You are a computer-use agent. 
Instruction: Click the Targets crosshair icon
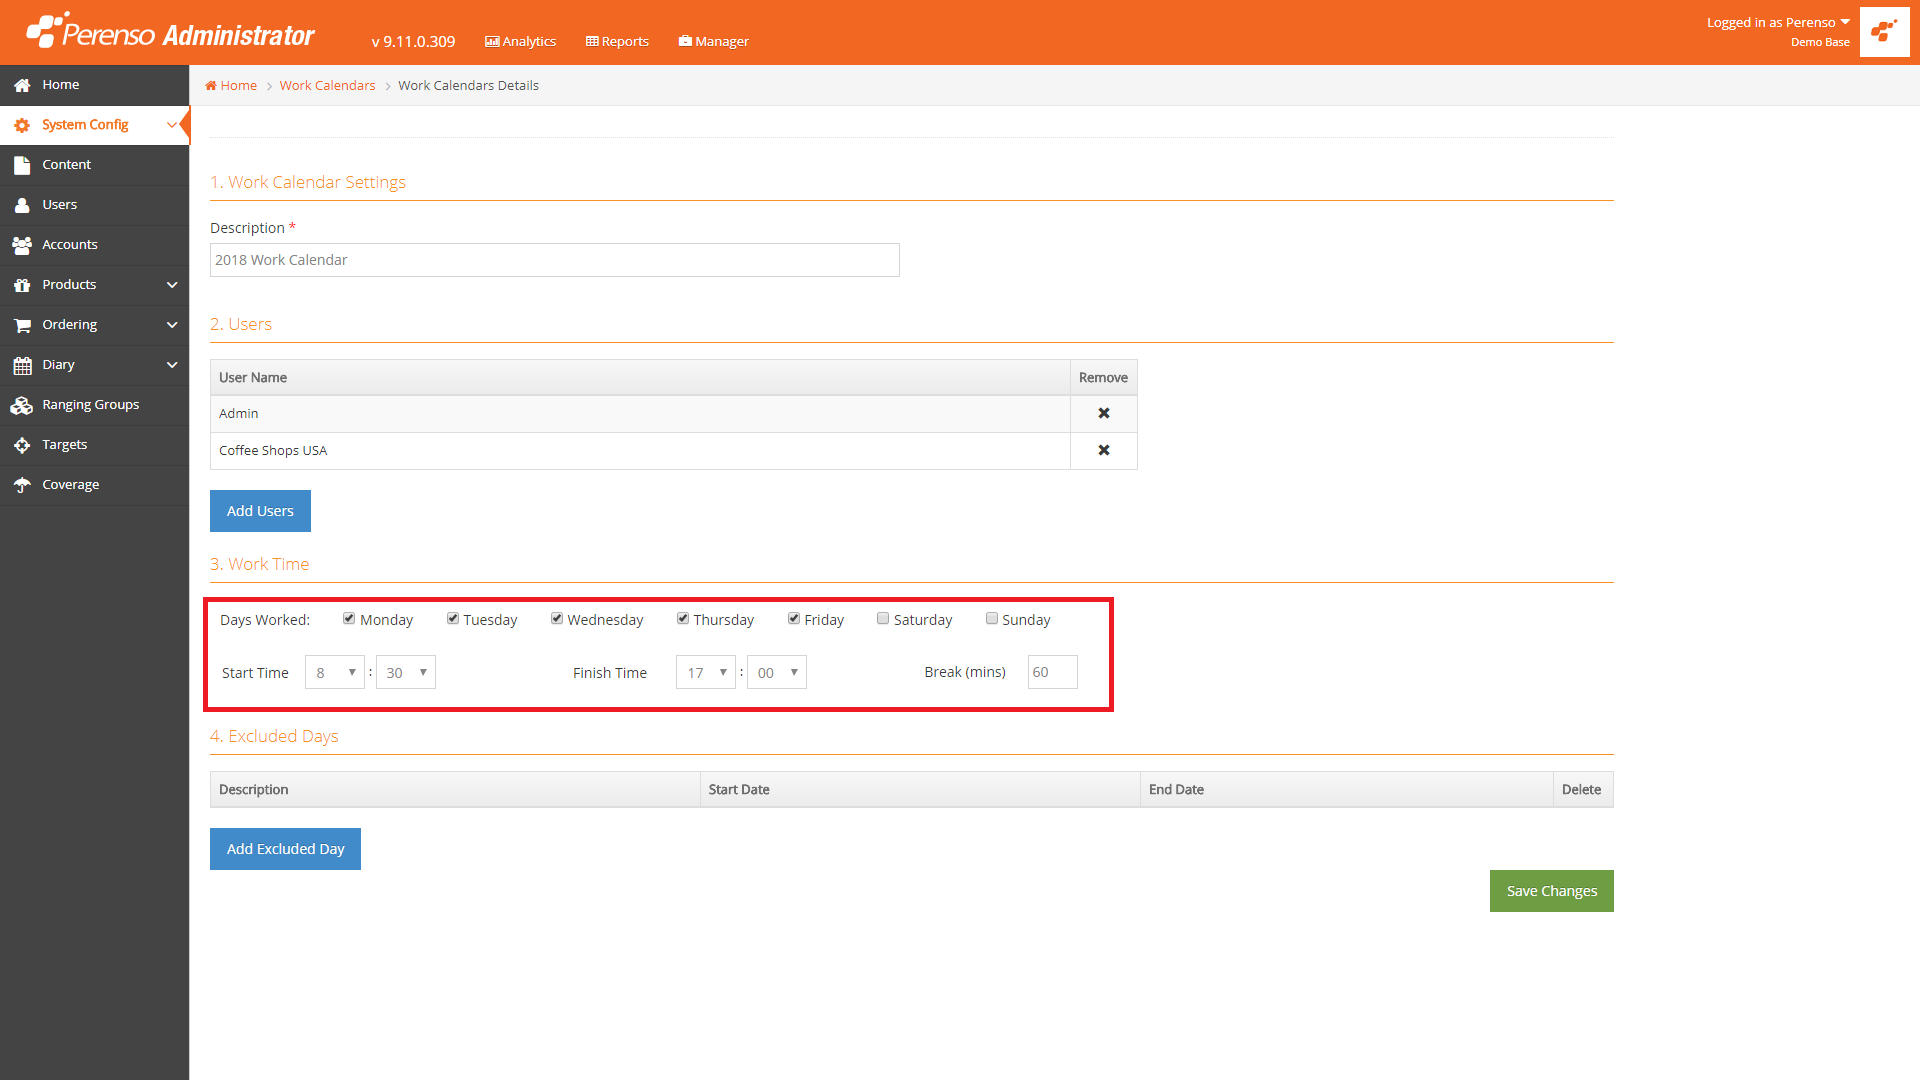[x=22, y=445]
